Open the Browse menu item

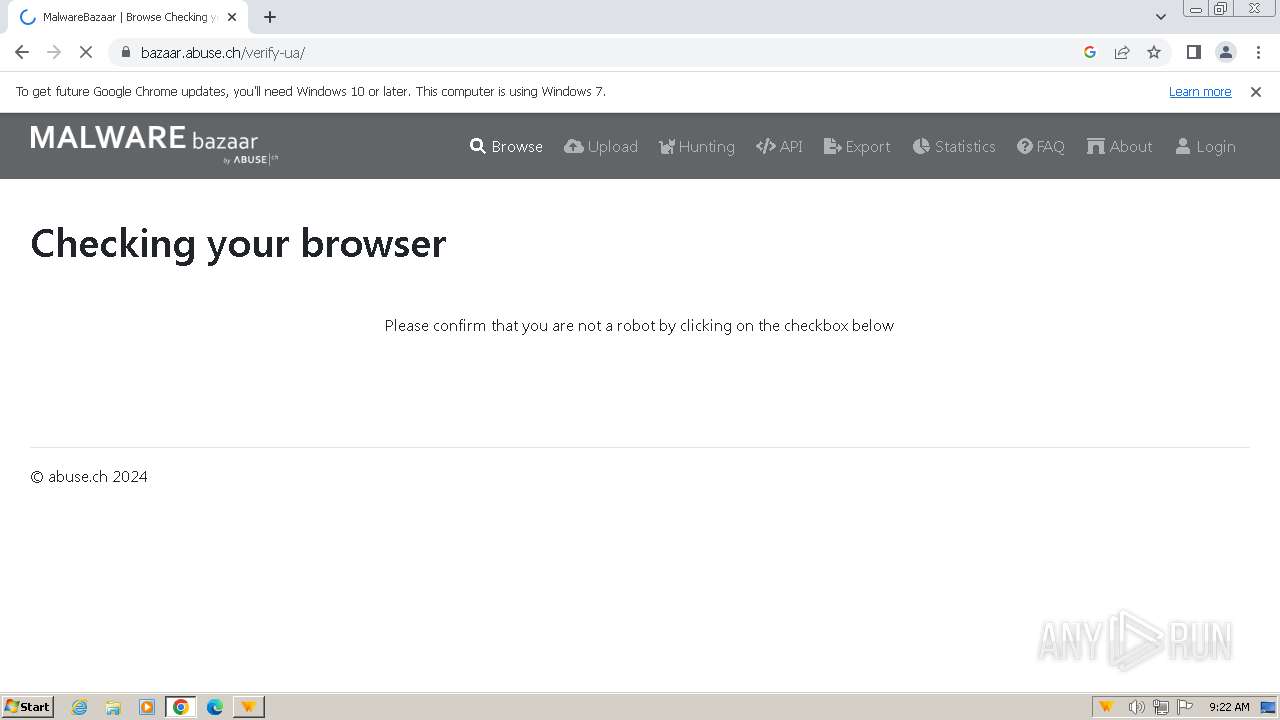[506, 146]
